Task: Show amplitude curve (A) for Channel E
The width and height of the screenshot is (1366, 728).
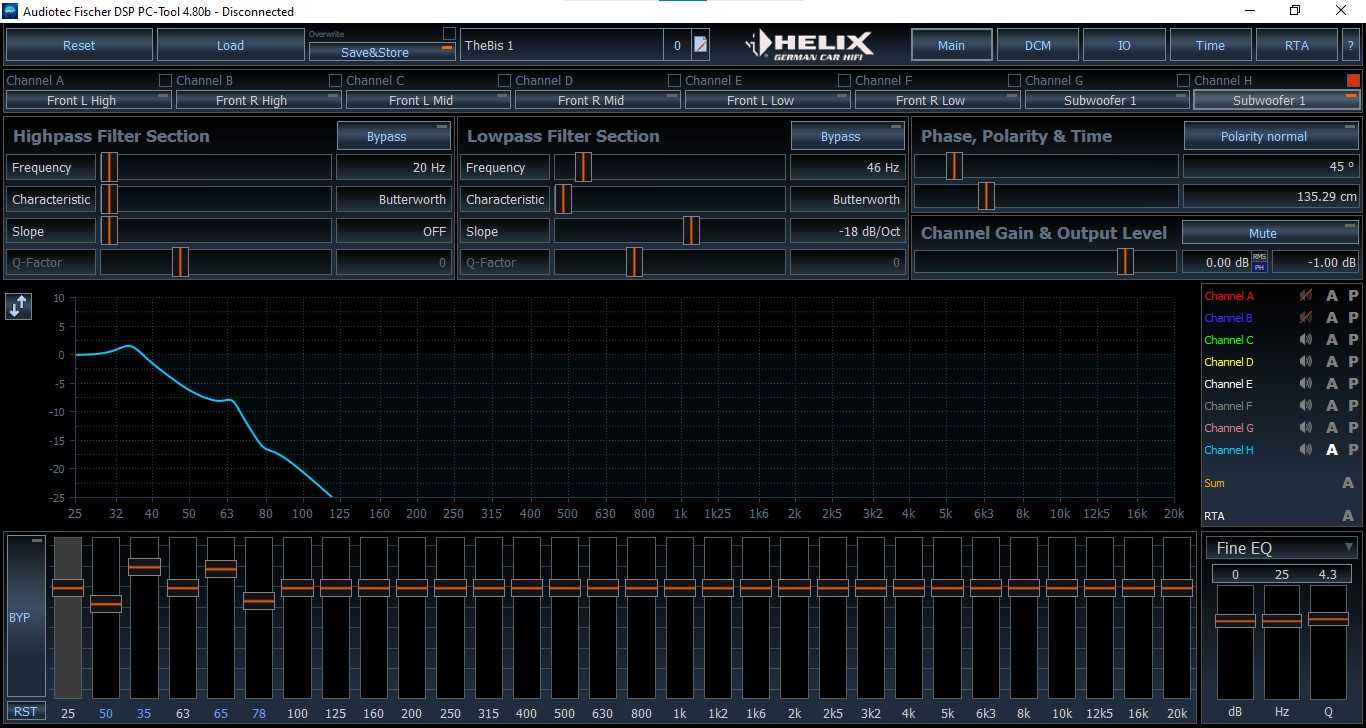Action: (1331, 384)
